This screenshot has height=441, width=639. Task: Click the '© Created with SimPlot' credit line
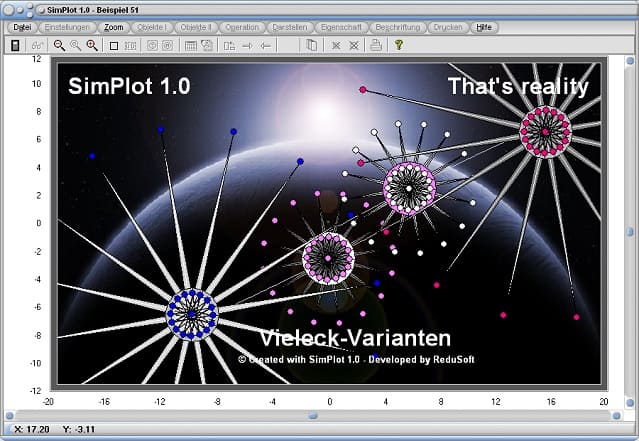[x=356, y=359]
